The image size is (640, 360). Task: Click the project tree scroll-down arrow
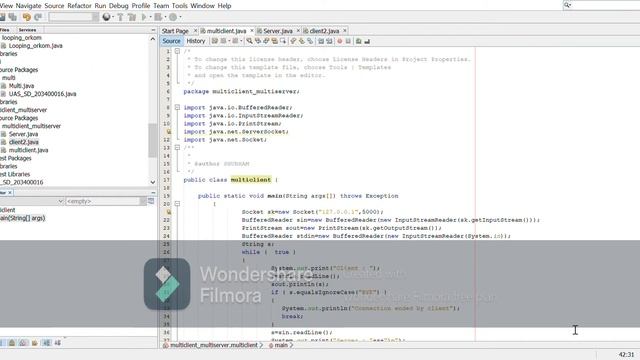153,182
